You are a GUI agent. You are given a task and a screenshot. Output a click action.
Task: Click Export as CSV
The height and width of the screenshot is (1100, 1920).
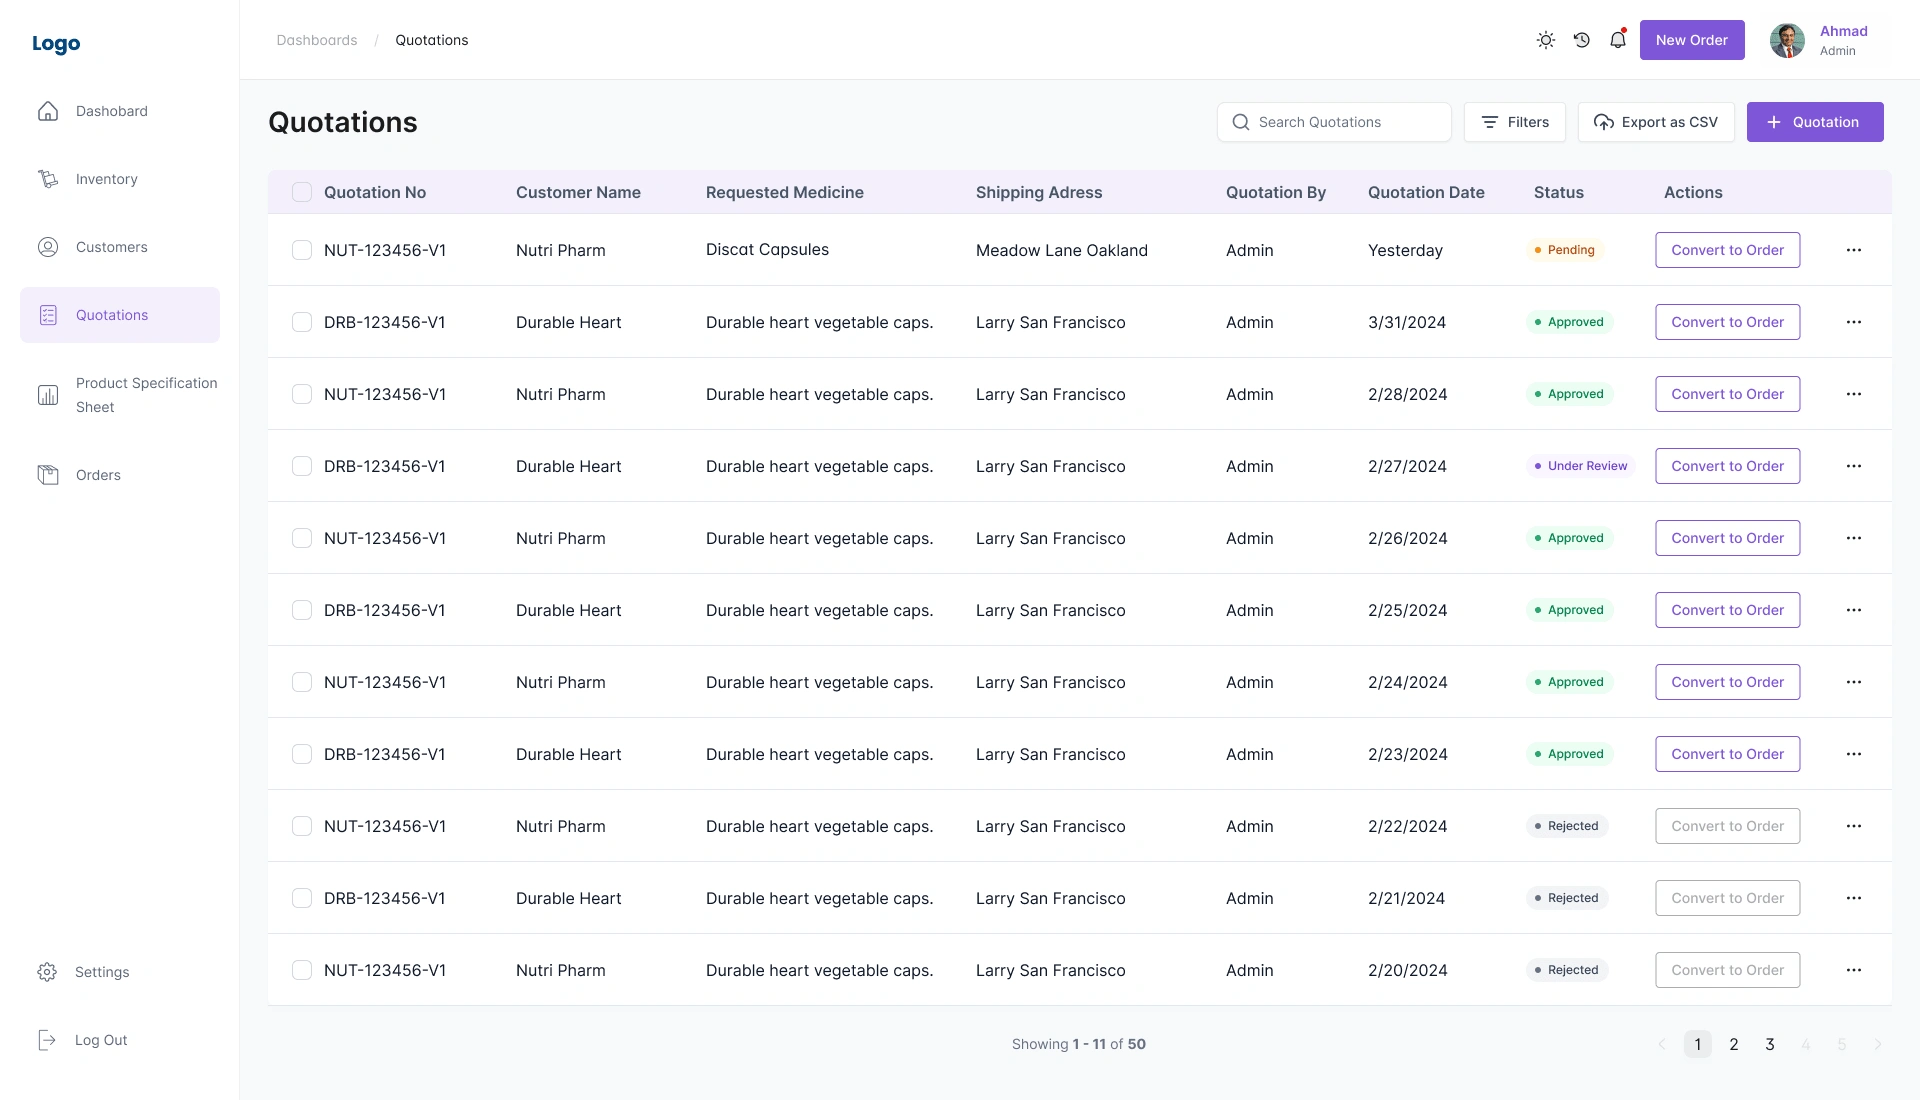coord(1656,122)
